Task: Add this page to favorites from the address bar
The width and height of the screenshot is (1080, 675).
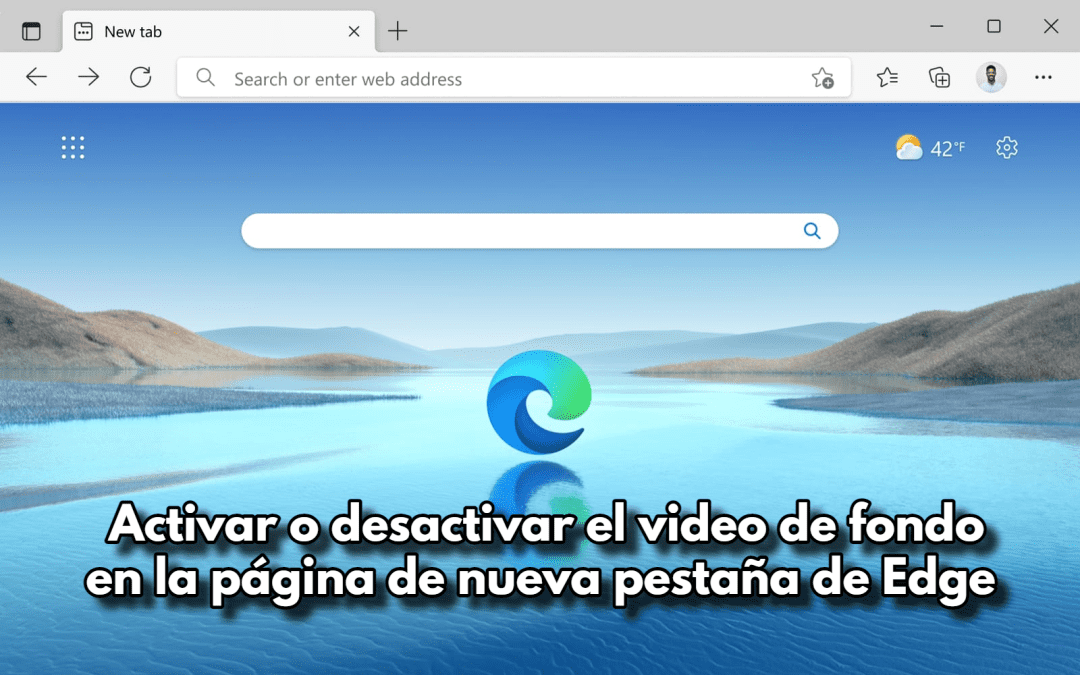Action: [x=822, y=77]
